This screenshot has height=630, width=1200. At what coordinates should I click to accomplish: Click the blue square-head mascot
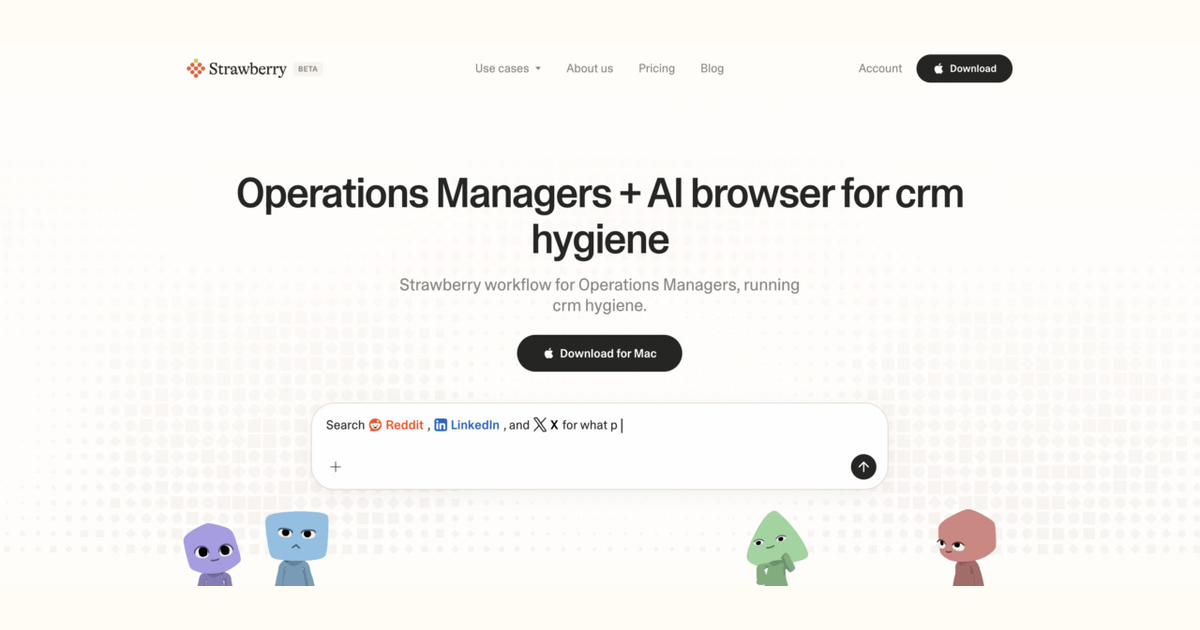pyautogui.click(x=296, y=548)
